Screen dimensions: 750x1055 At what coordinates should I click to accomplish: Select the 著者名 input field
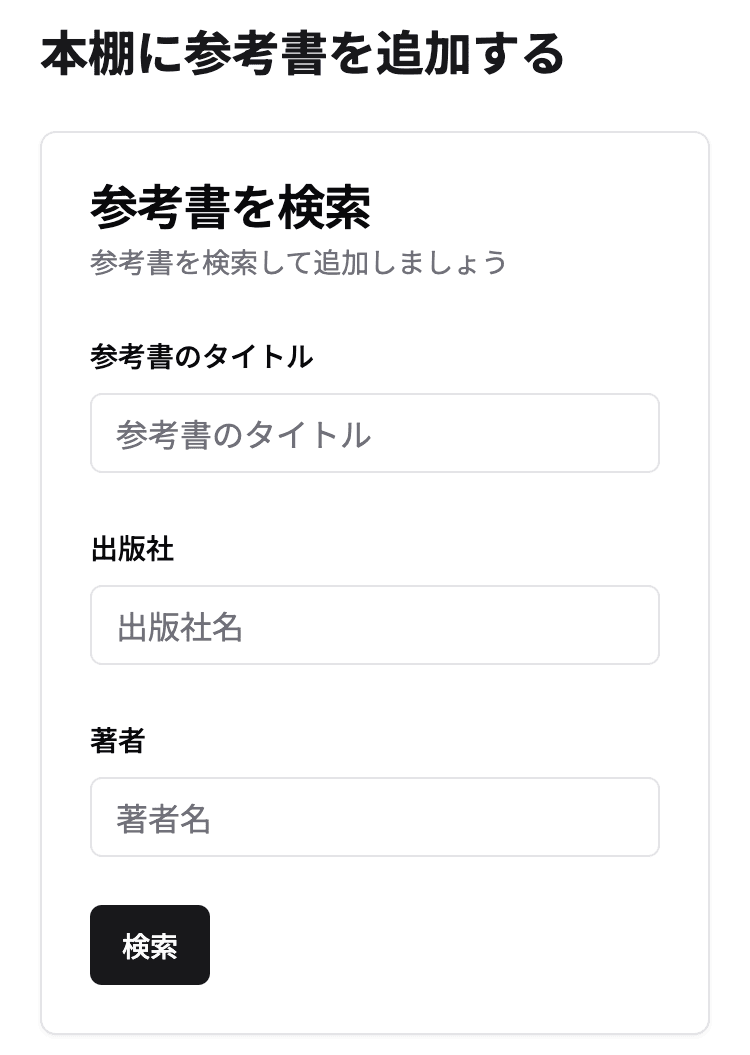[374, 817]
